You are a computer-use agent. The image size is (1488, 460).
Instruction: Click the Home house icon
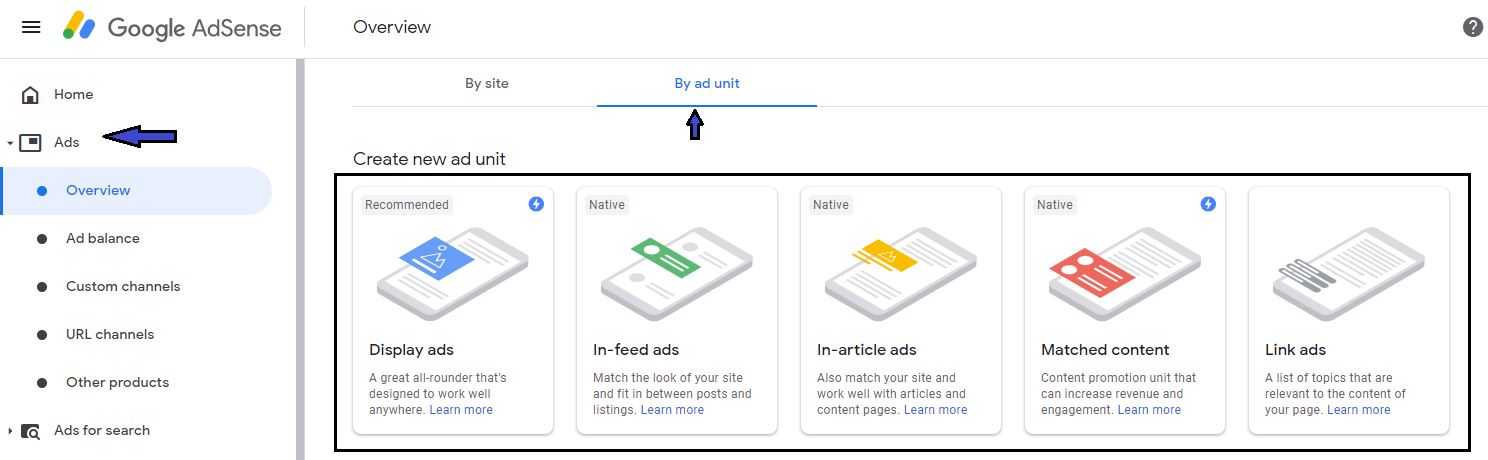click(30, 95)
